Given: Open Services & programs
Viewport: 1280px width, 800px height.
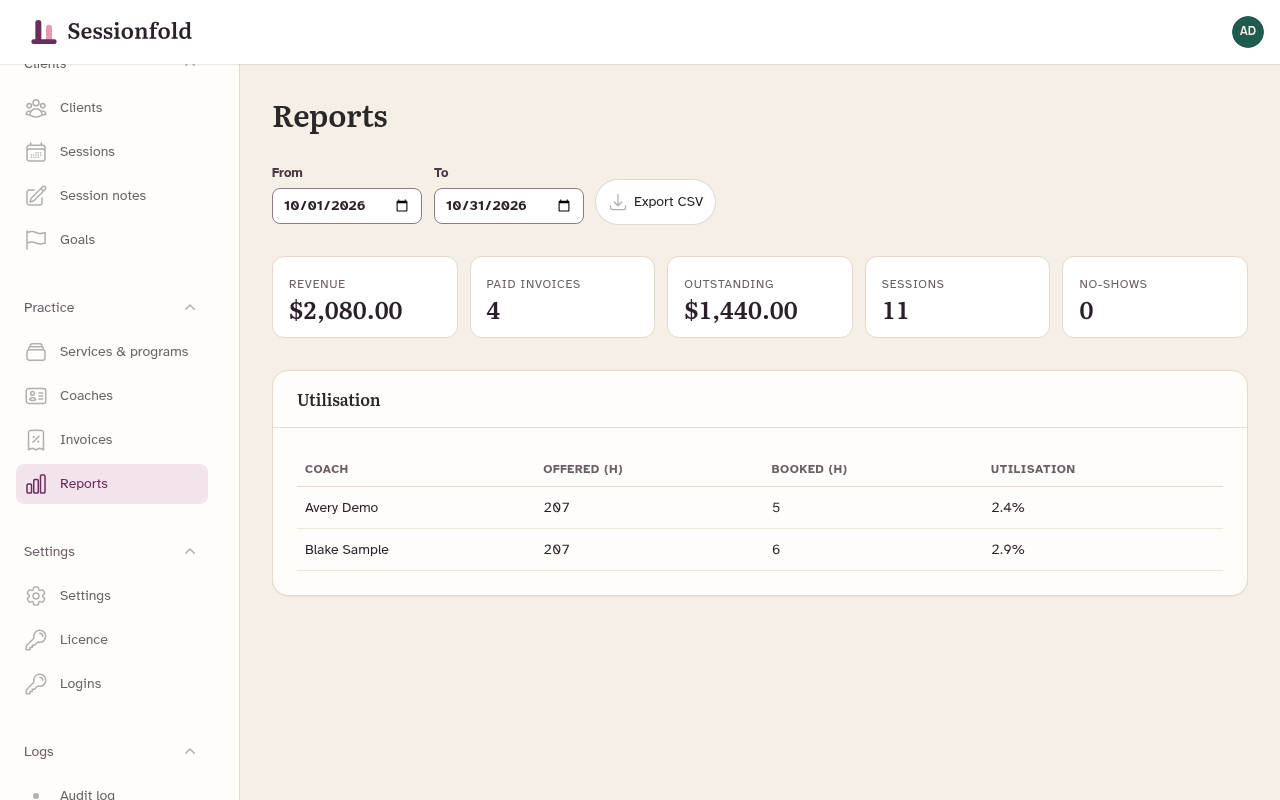Looking at the screenshot, I should pyautogui.click(x=112, y=352).
